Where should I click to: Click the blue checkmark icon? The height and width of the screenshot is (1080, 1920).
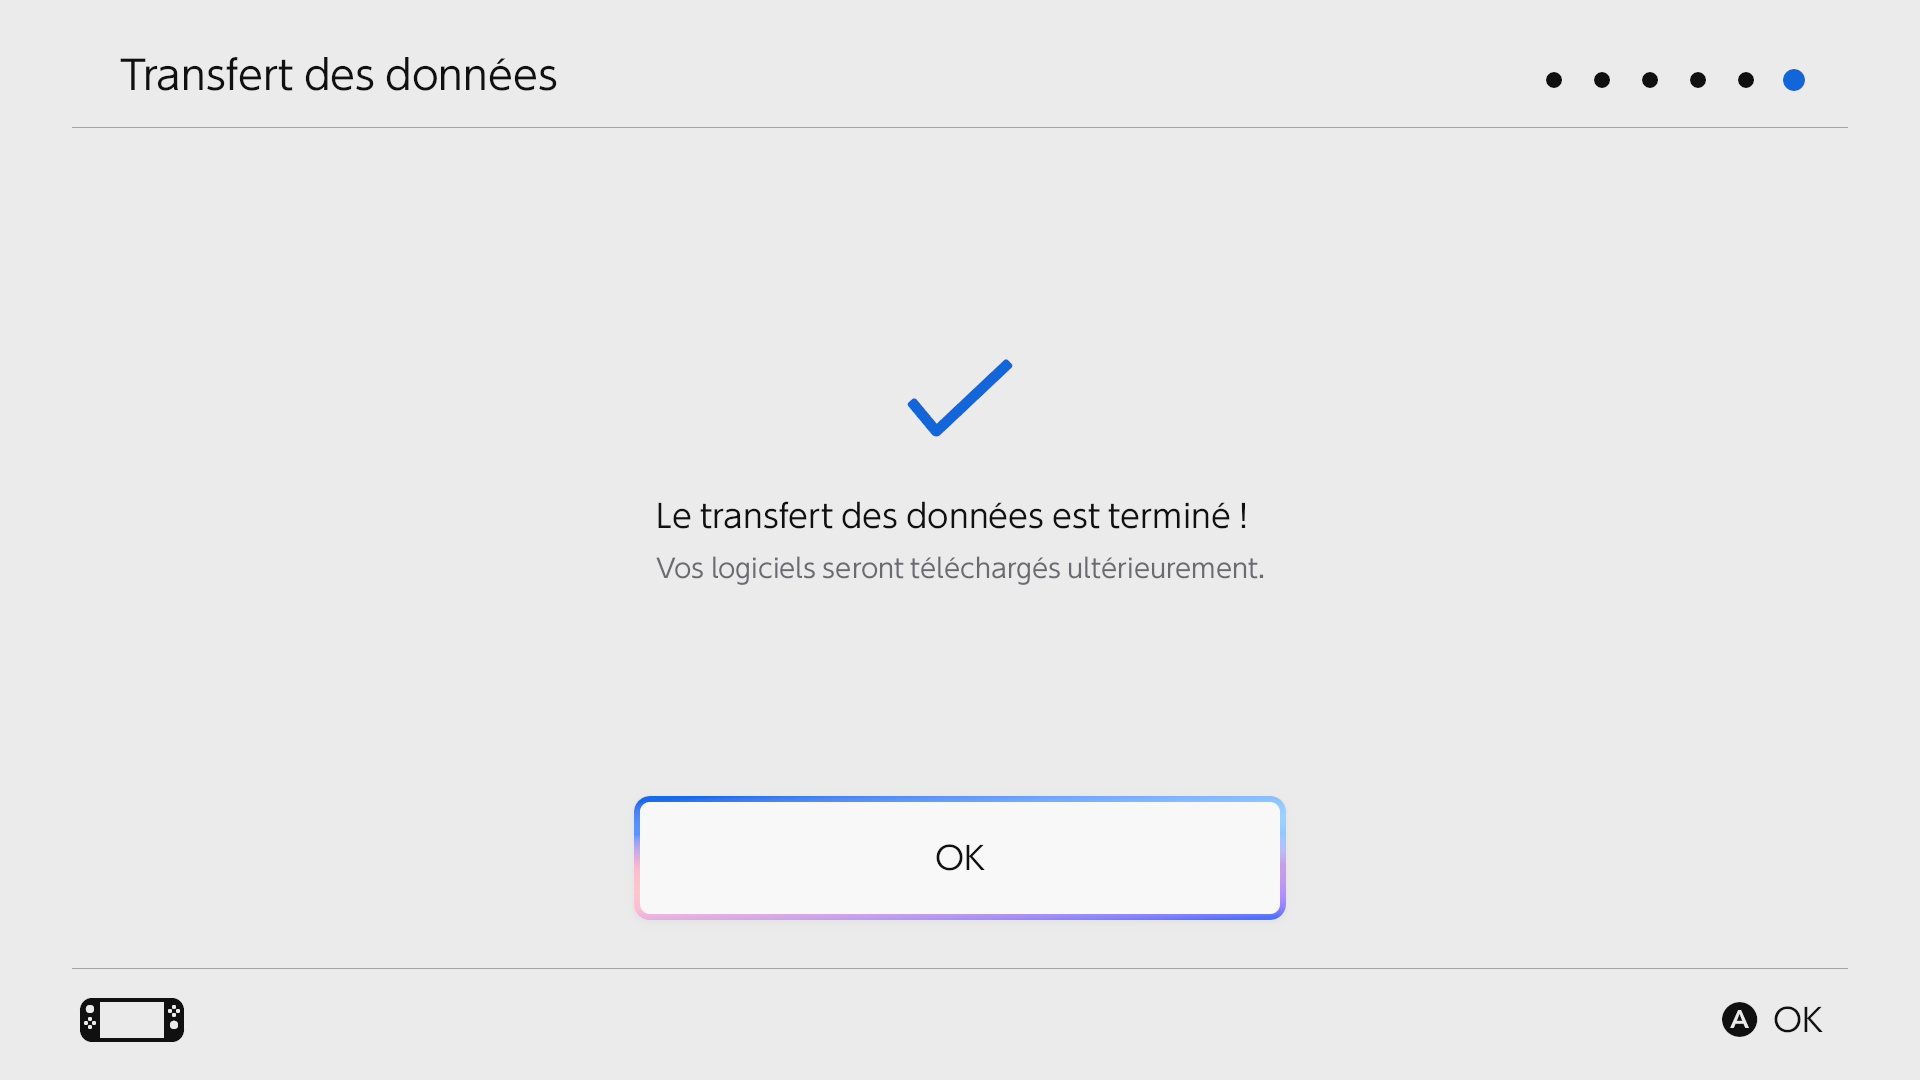pos(959,398)
